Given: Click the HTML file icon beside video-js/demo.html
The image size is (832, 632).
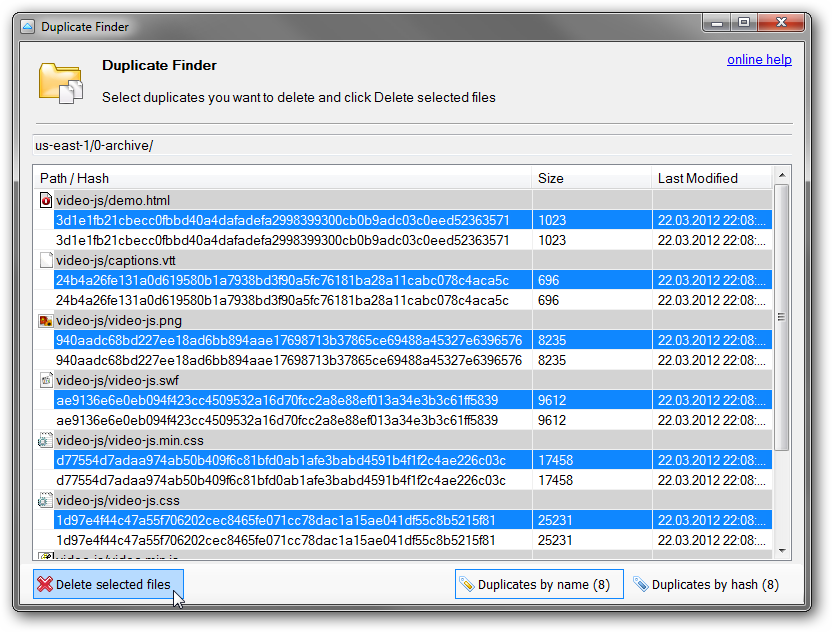Looking at the screenshot, I should [x=45, y=199].
